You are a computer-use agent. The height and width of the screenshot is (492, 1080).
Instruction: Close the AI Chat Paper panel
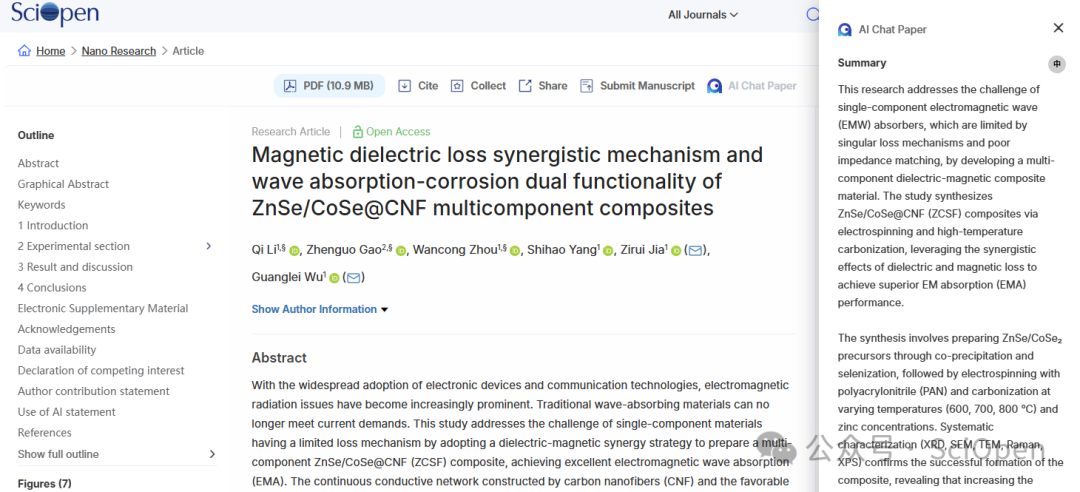(x=1059, y=28)
